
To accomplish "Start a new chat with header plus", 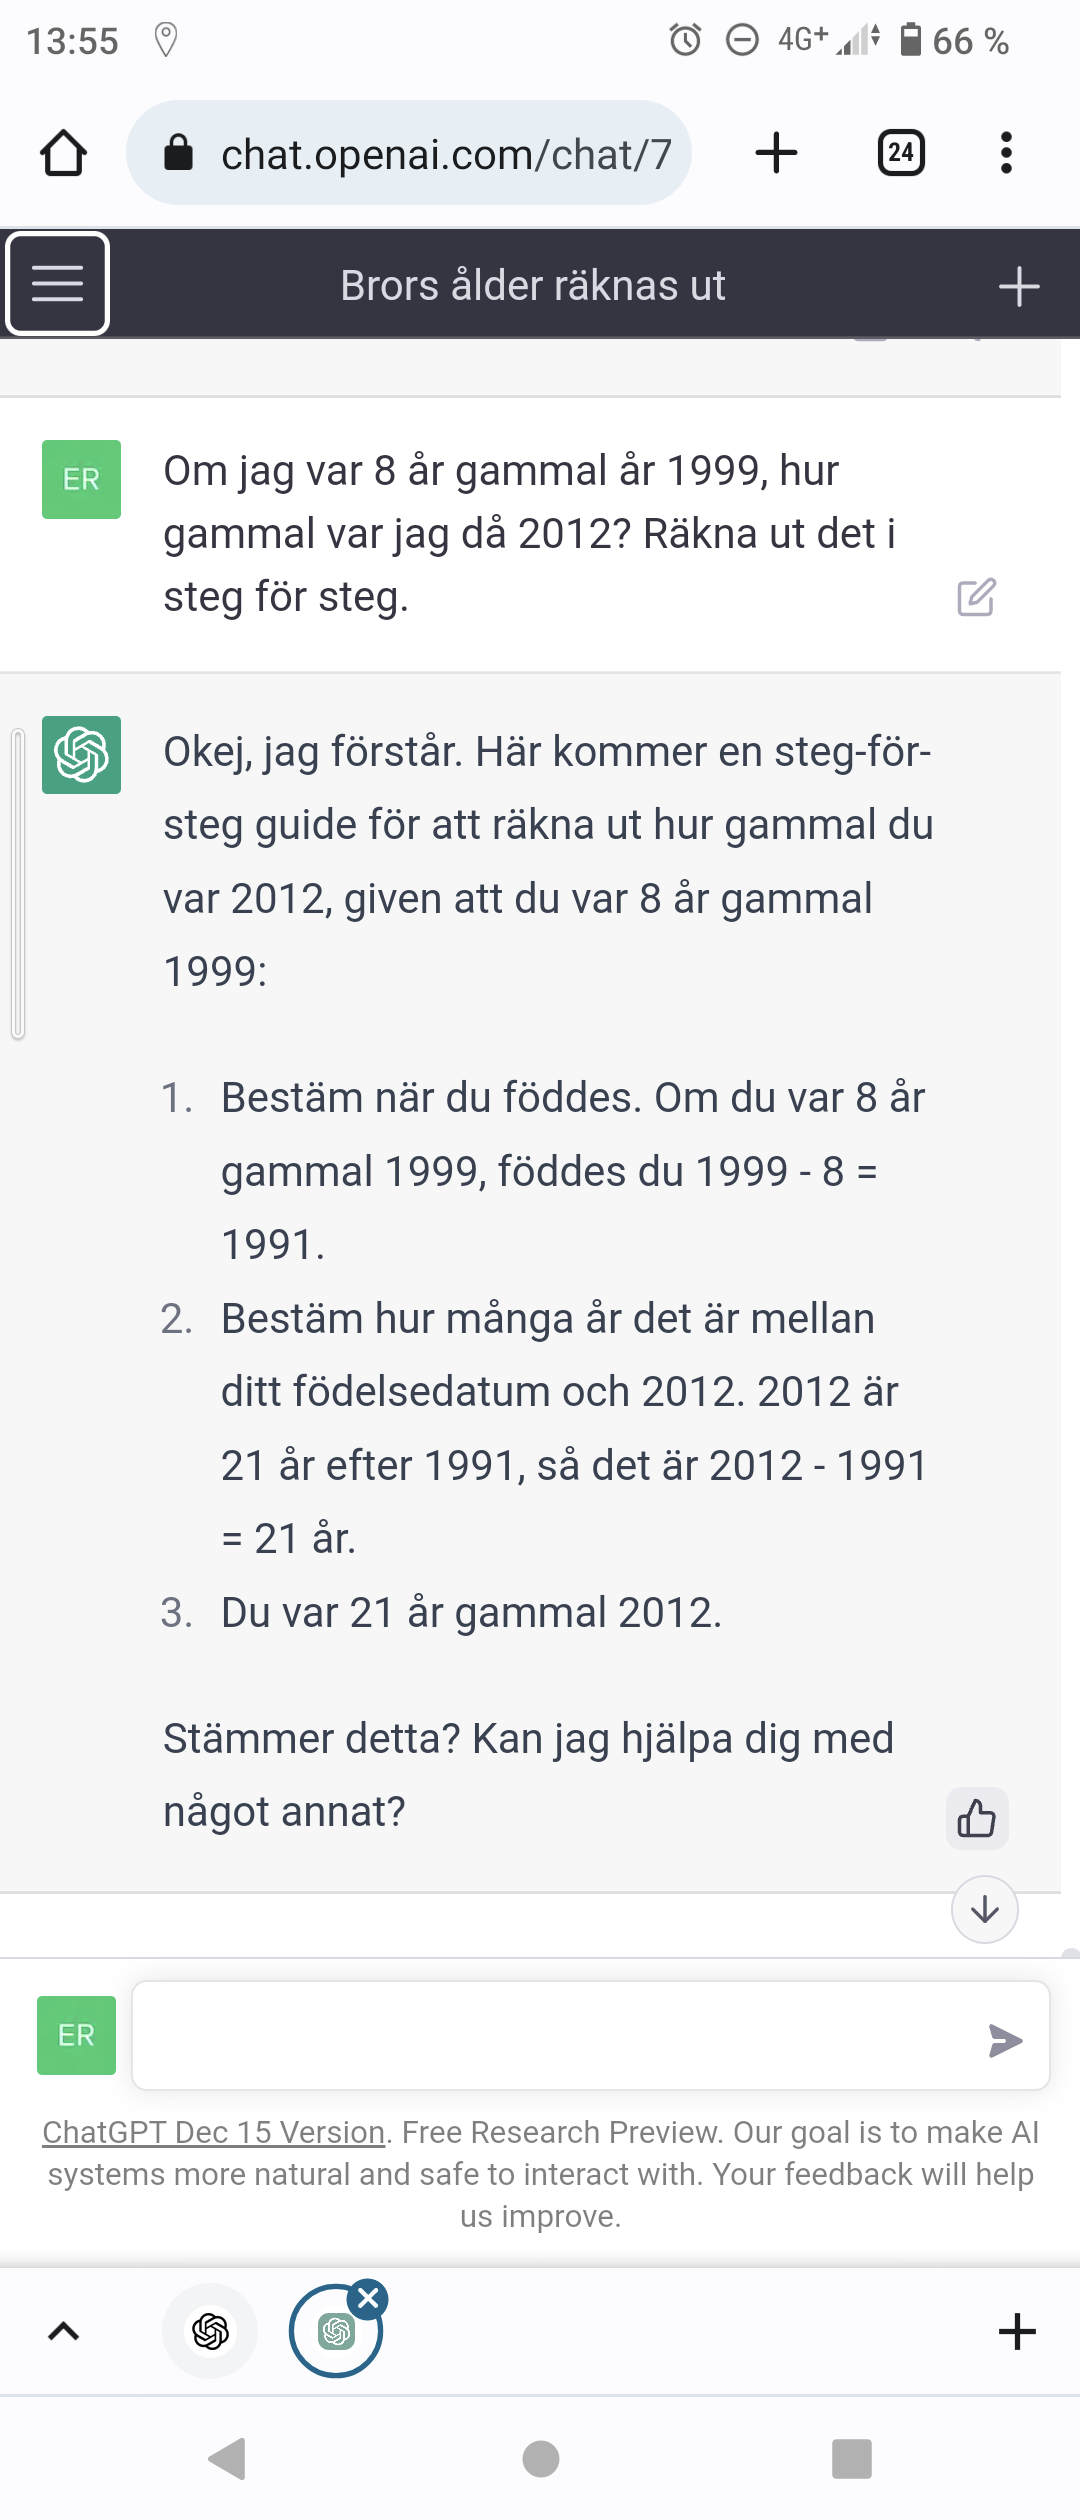I will 1018,286.
